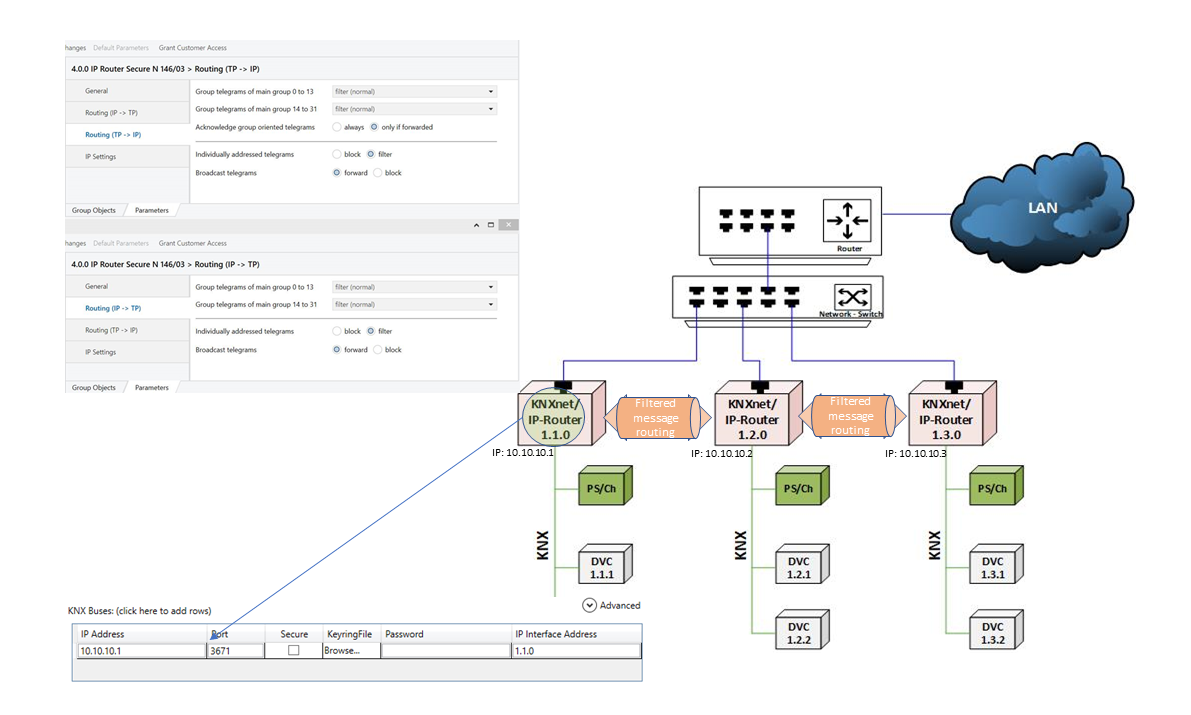
Task: Open main group 0 to 13 dropdown in TP -> IP panel
Action: click(x=414, y=91)
